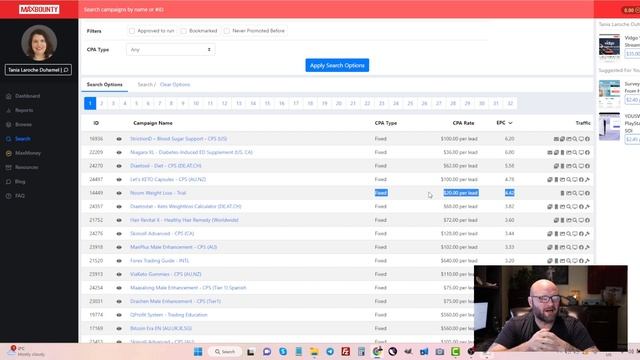The height and width of the screenshot is (360, 640).
Task: Open QProfit System Trading Education campaign
Action: (169, 315)
